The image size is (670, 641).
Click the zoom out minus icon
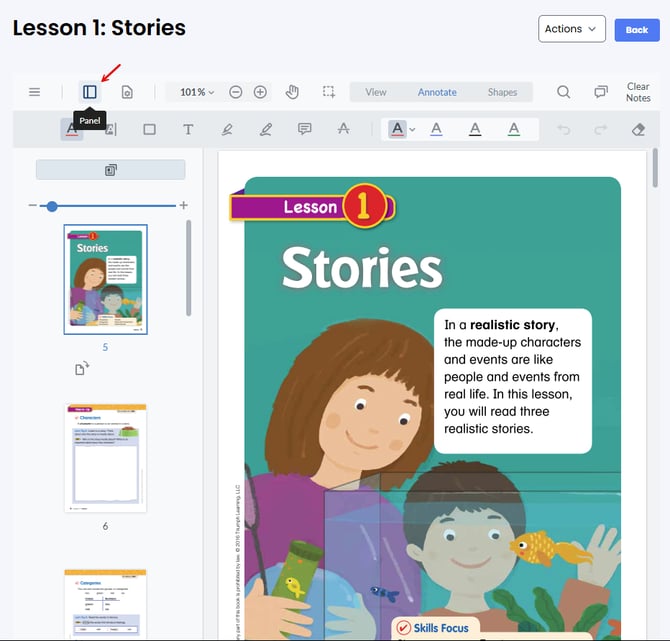point(236,92)
